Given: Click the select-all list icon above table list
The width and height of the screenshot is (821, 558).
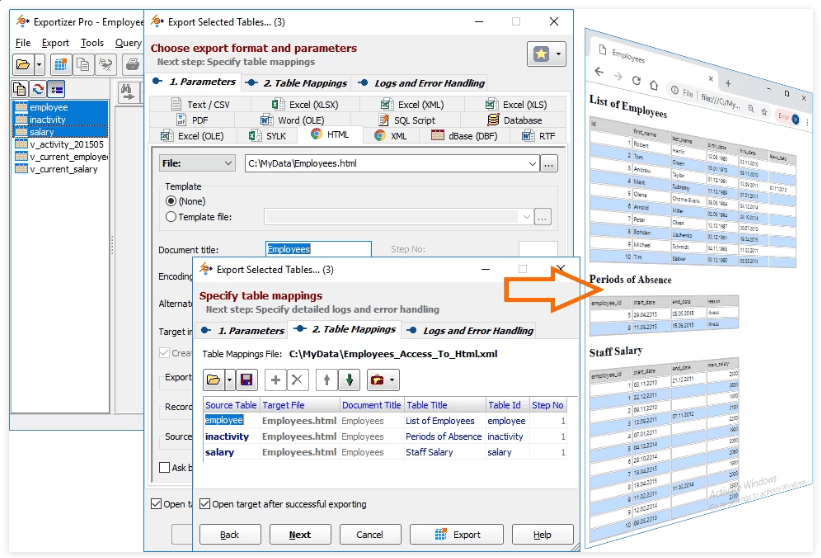Looking at the screenshot, I should coord(56,90).
